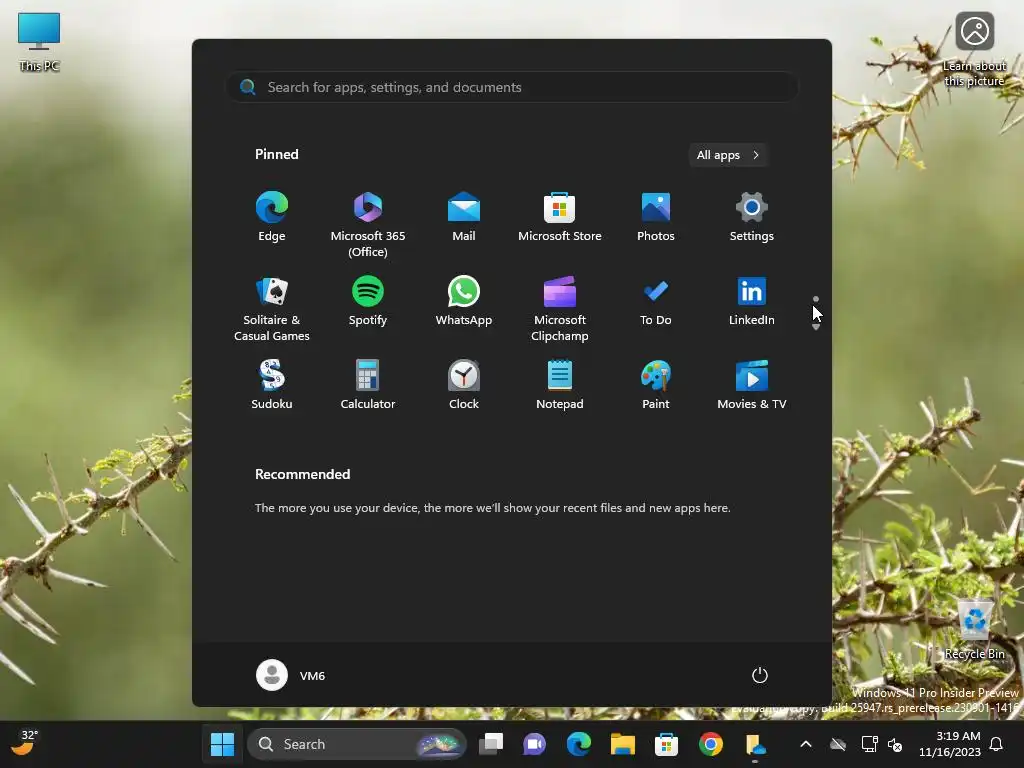The height and width of the screenshot is (768, 1024).
Task: Launch WhatsApp
Action: [464, 301]
